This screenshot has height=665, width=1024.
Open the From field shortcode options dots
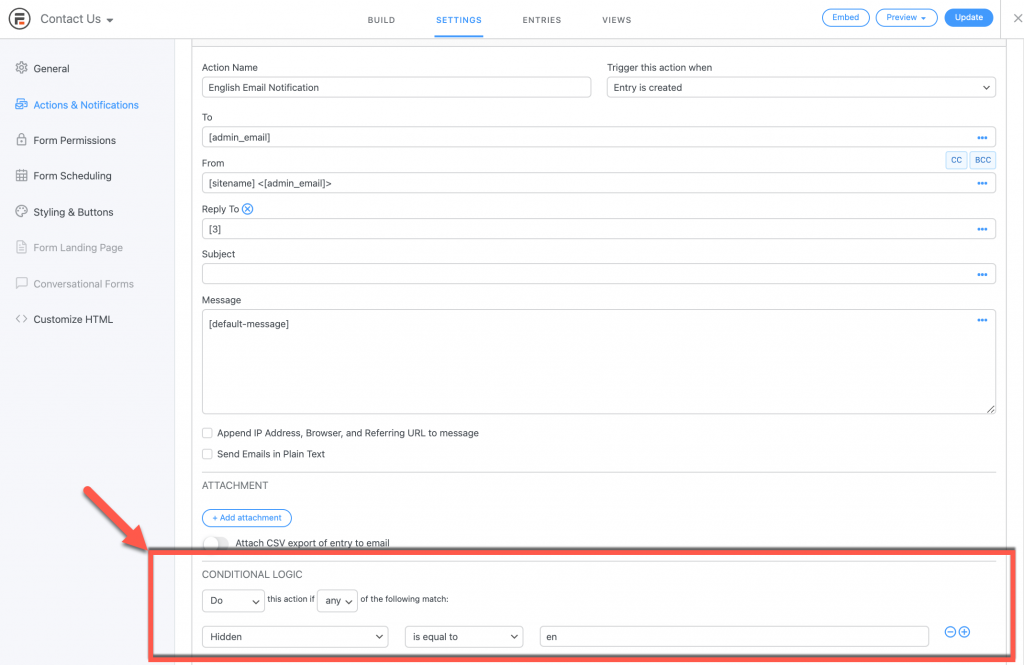click(x=982, y=184)
